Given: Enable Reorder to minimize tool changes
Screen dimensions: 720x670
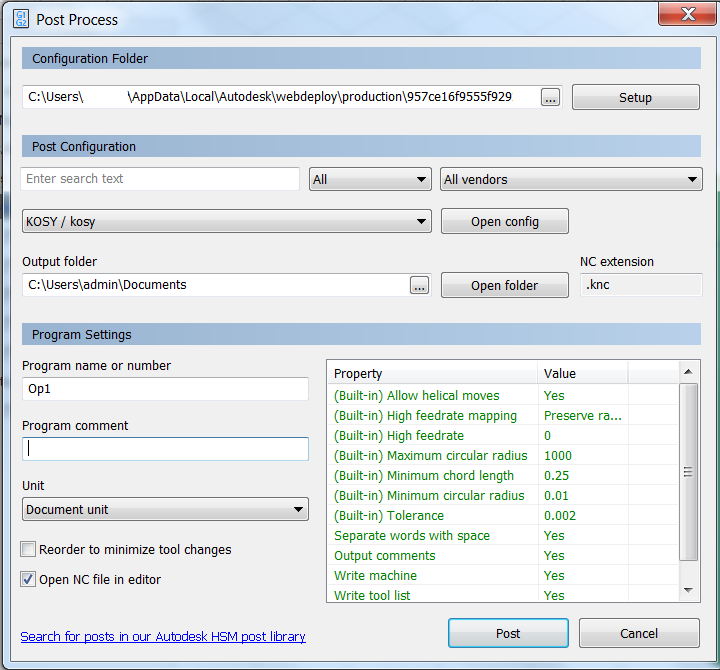Looking at the screenshot, I should [28, 549].
